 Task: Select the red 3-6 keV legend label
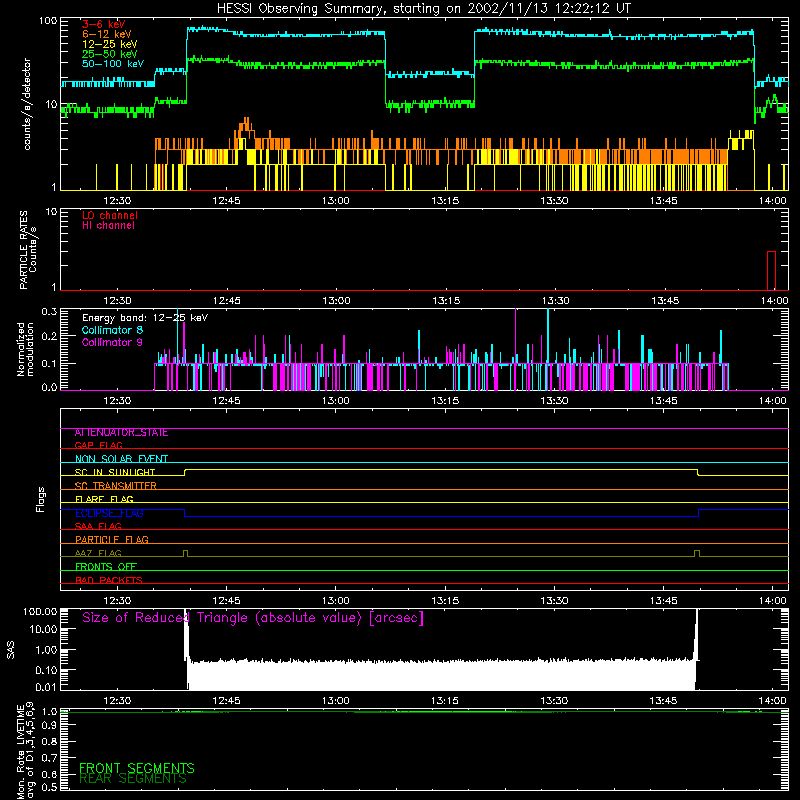coord(103,24)
